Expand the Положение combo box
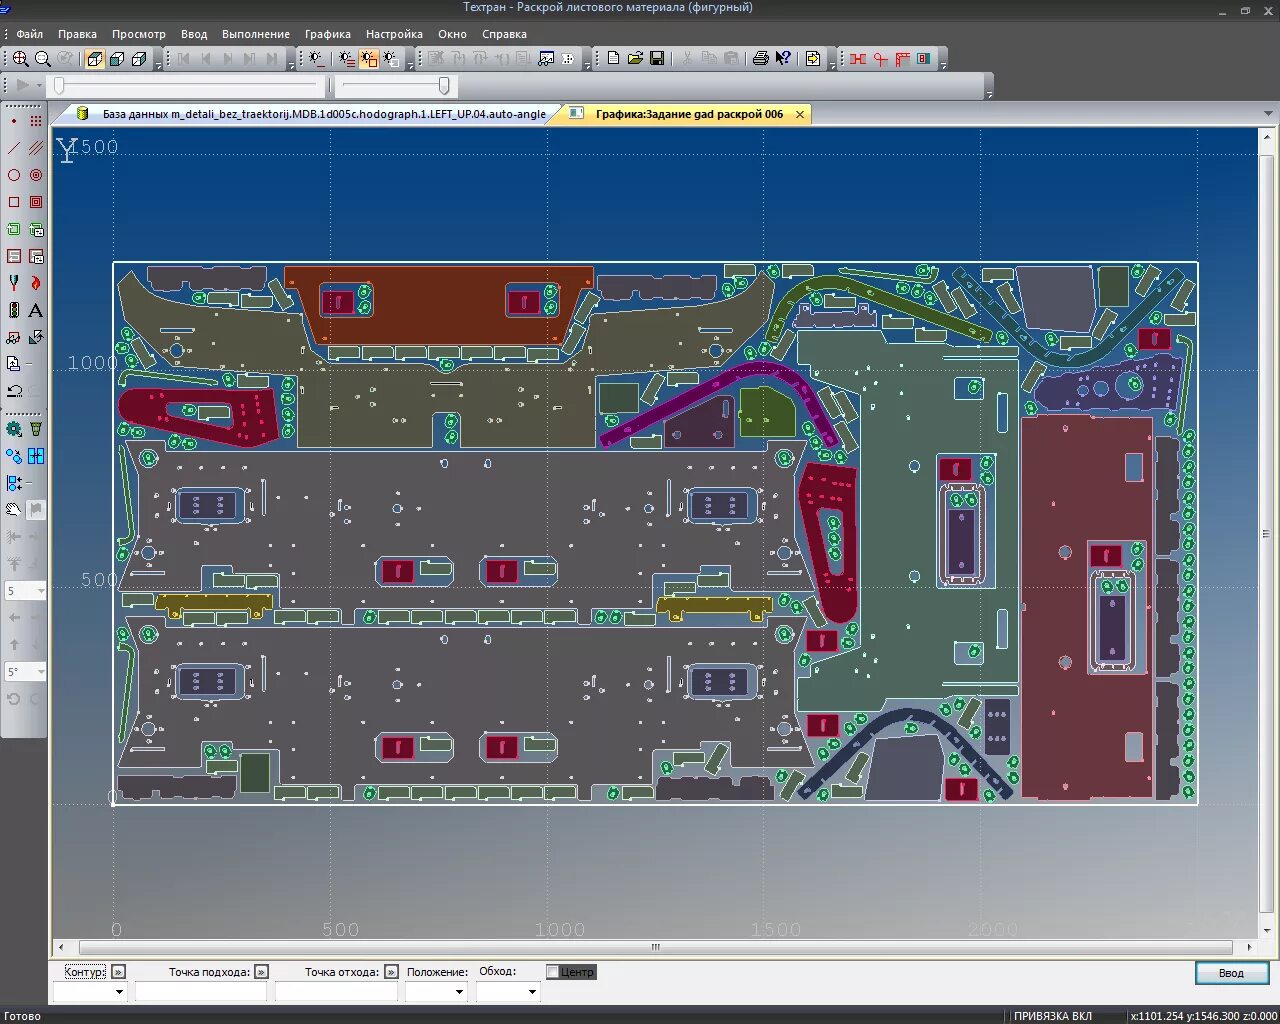This screenshot has height=1024, width=1280. click(436, 992)
